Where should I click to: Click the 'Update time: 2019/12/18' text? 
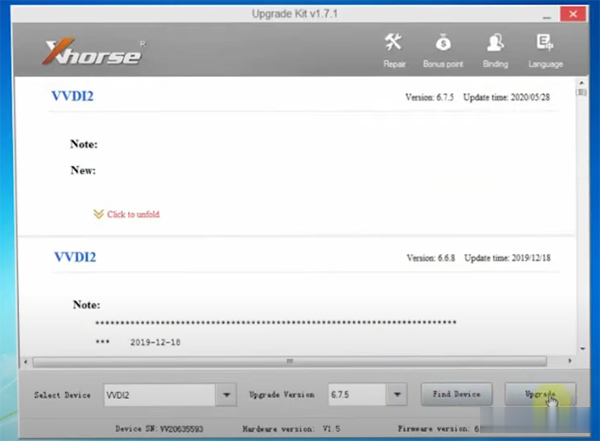pos(507,258)
